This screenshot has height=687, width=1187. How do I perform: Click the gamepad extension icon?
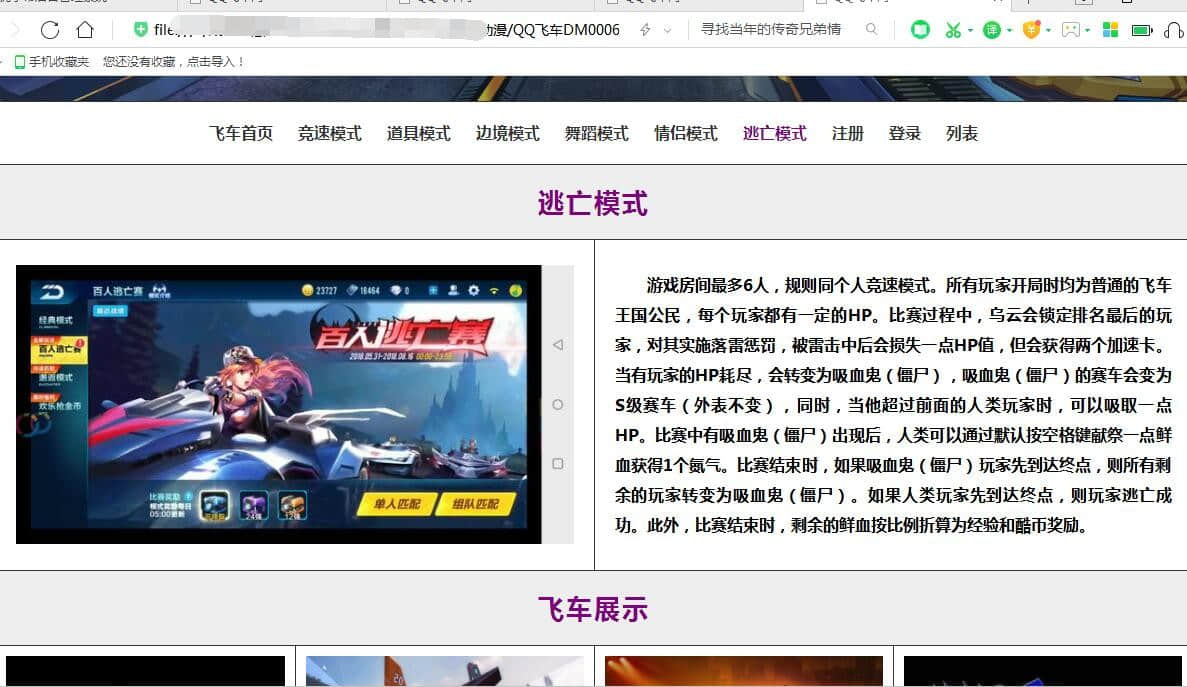(1070, 30)
